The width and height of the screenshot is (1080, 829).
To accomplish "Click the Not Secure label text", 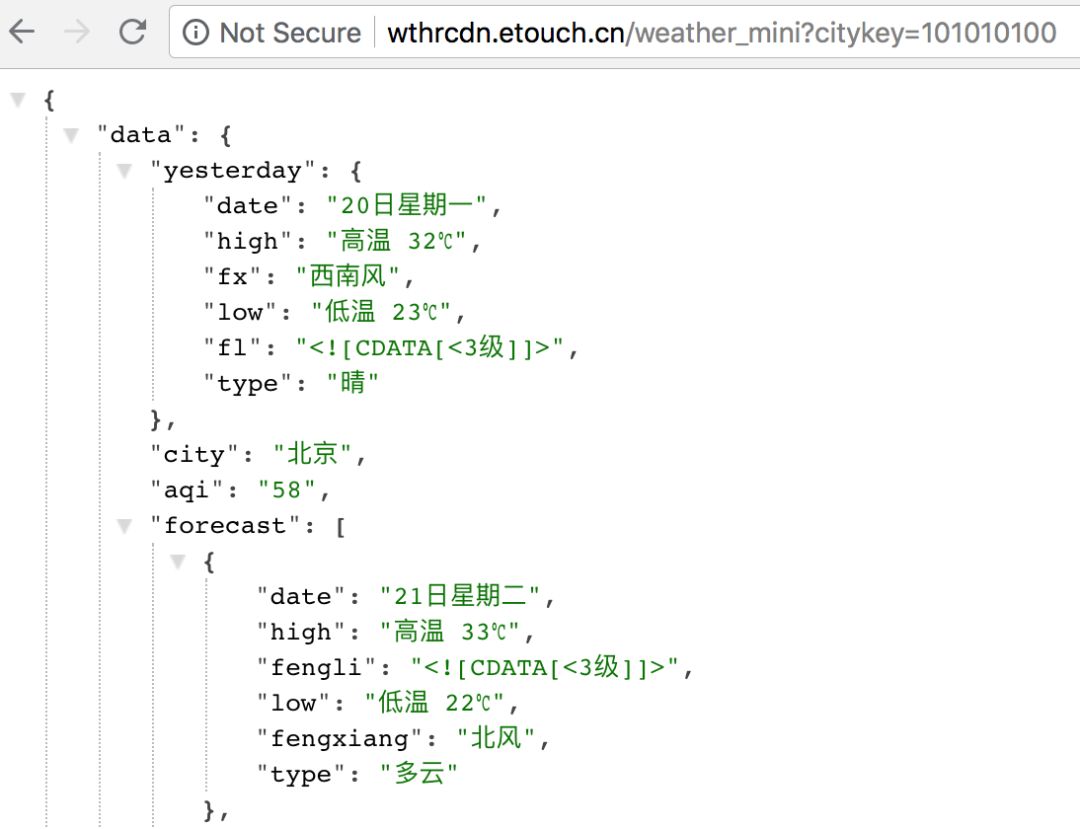I will click(x=290, y=33).
